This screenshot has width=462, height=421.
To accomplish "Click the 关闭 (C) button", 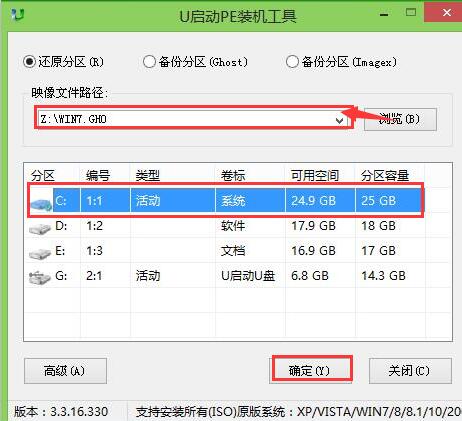I will (x=410, y=371).
